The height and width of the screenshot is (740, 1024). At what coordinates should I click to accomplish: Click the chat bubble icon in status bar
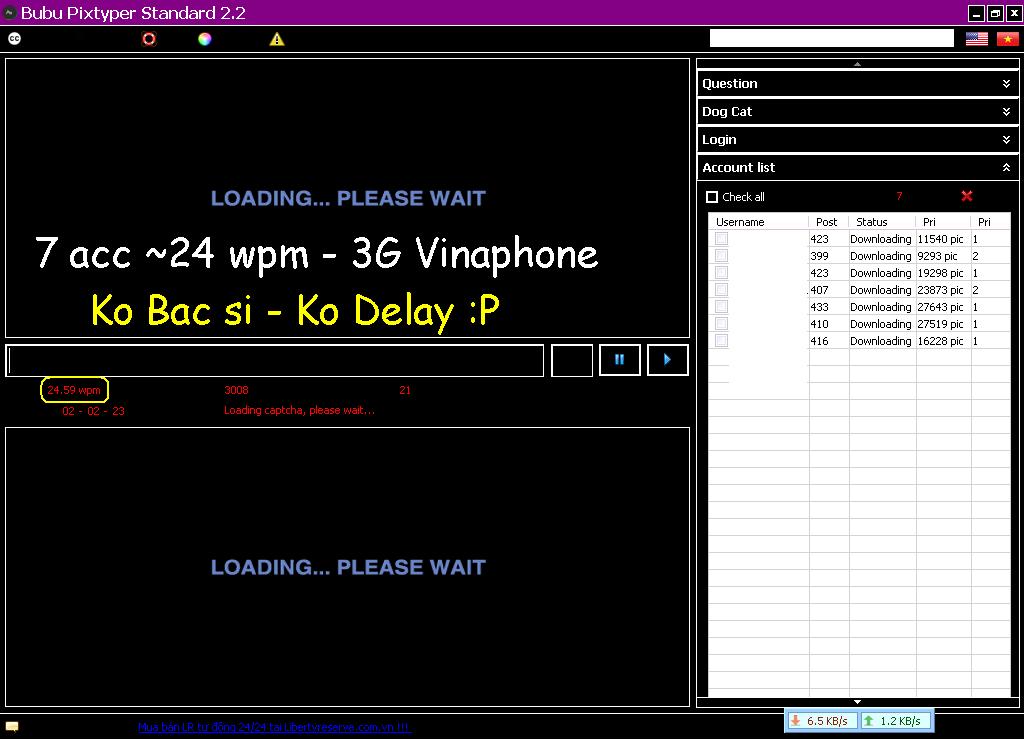[12, 726]
